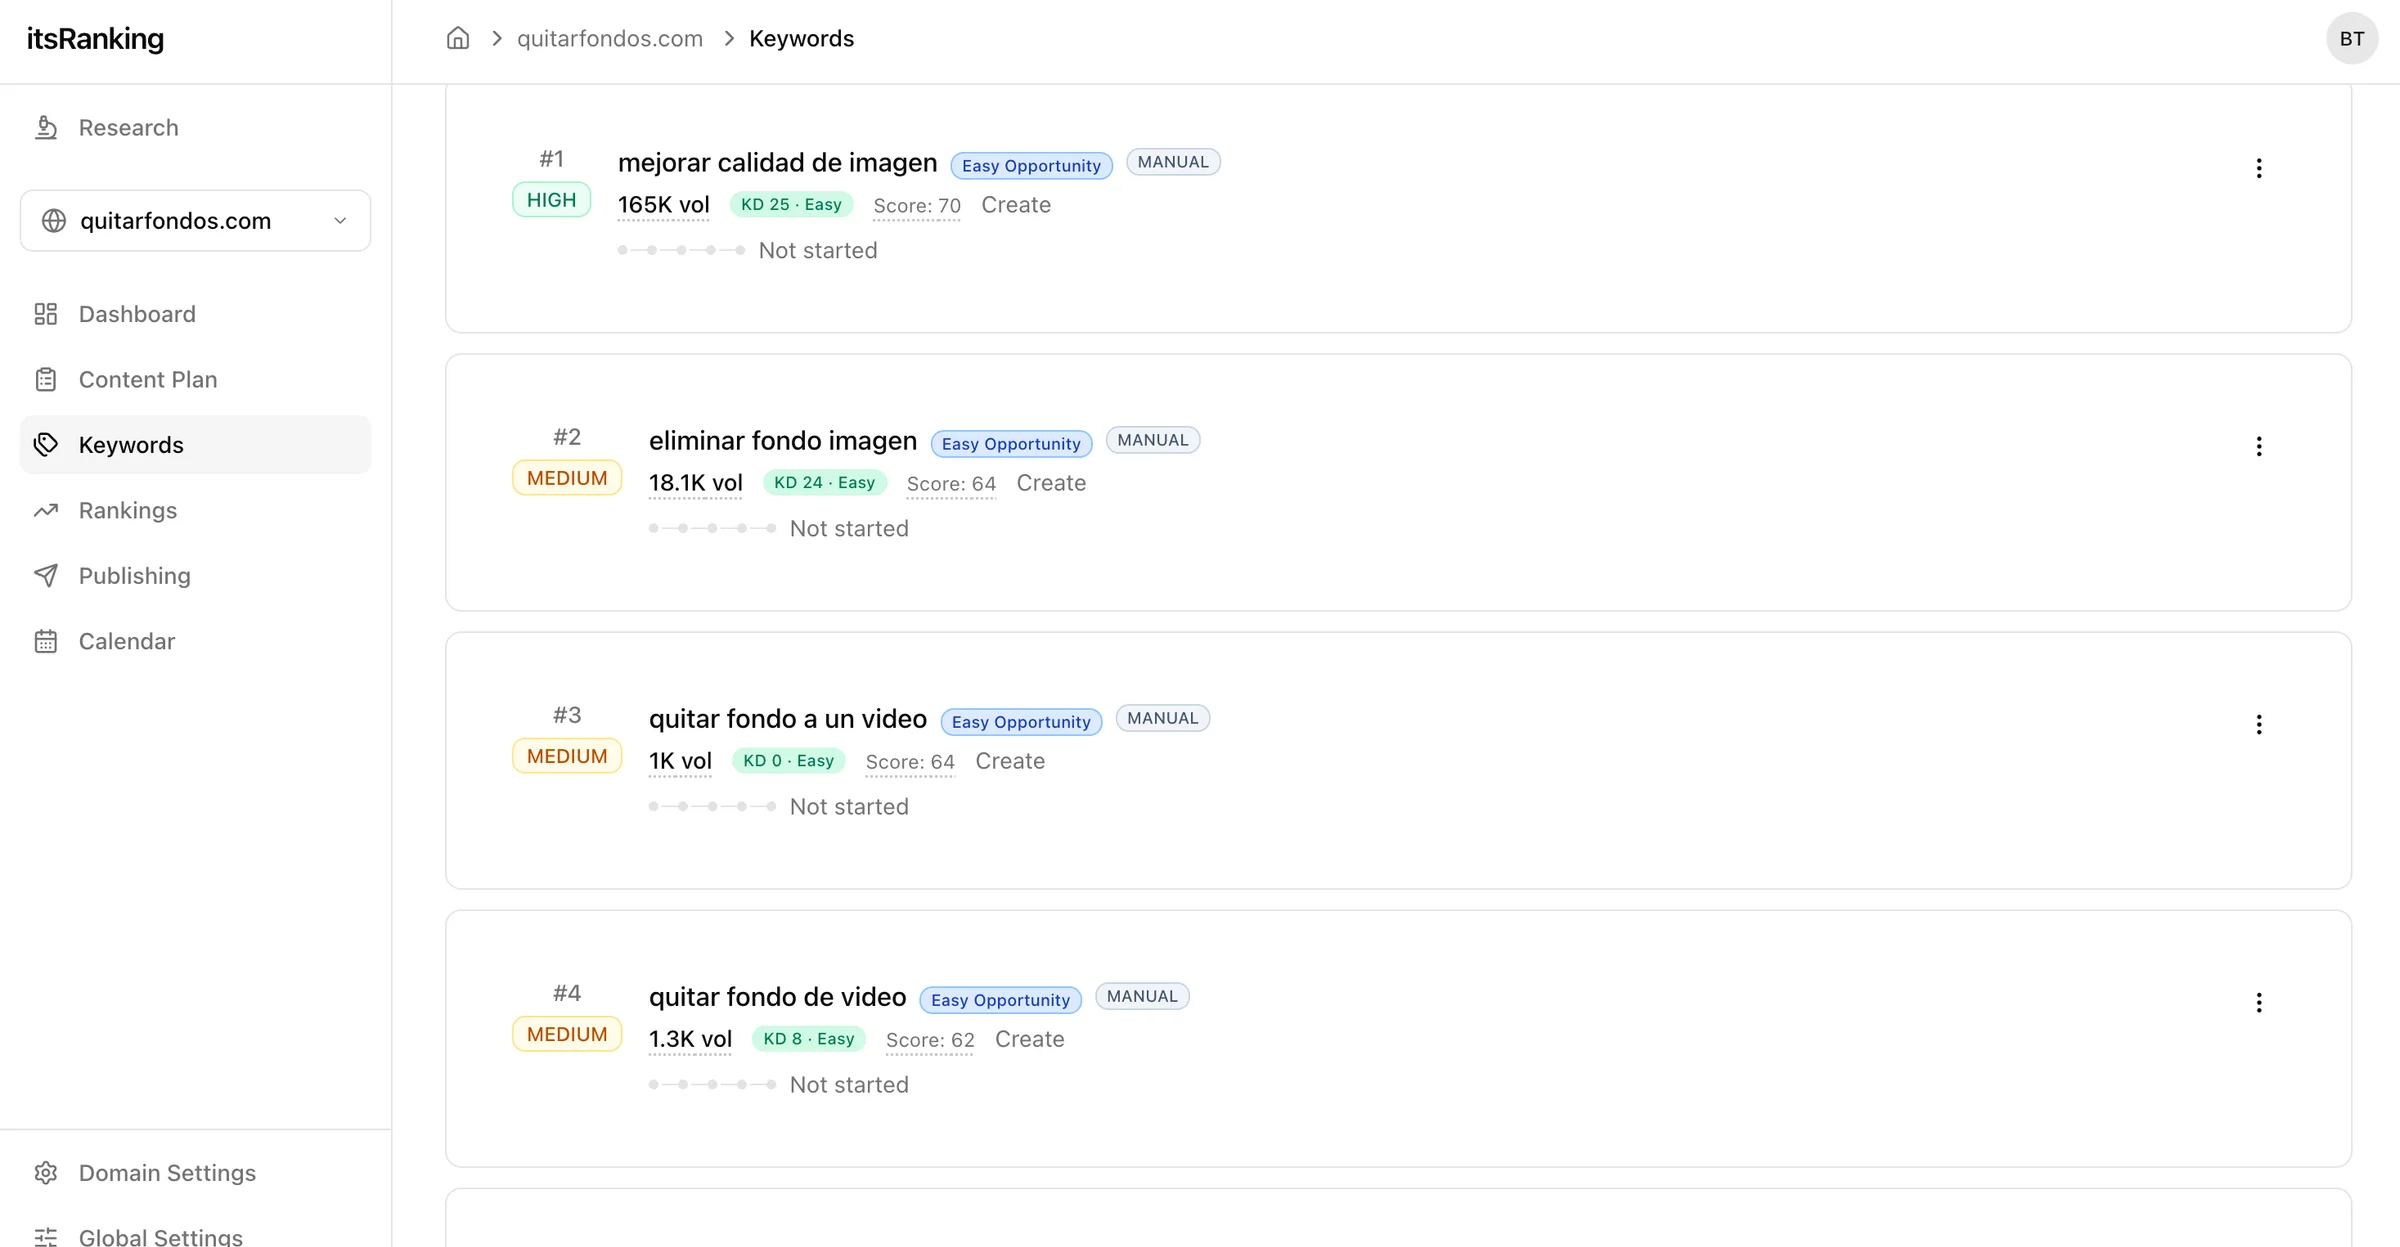Open the Rankings trend icon
The width and height of the screenshot is (2400, 1247).
point(46,510)
